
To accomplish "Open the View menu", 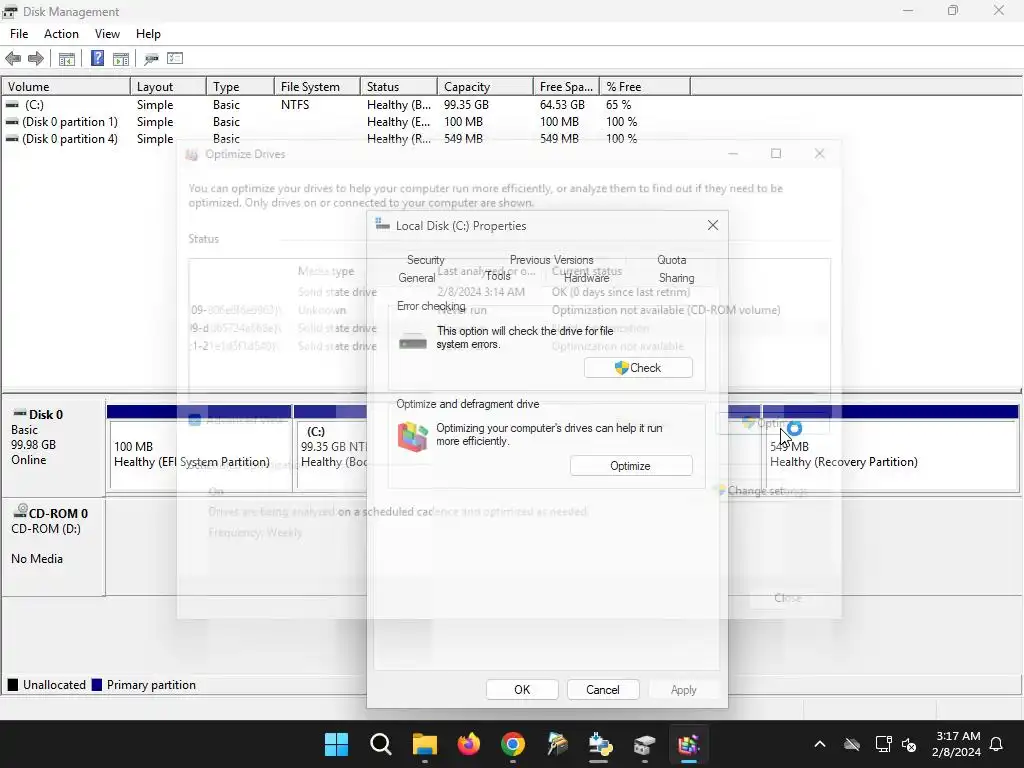I will coord(107,34).
